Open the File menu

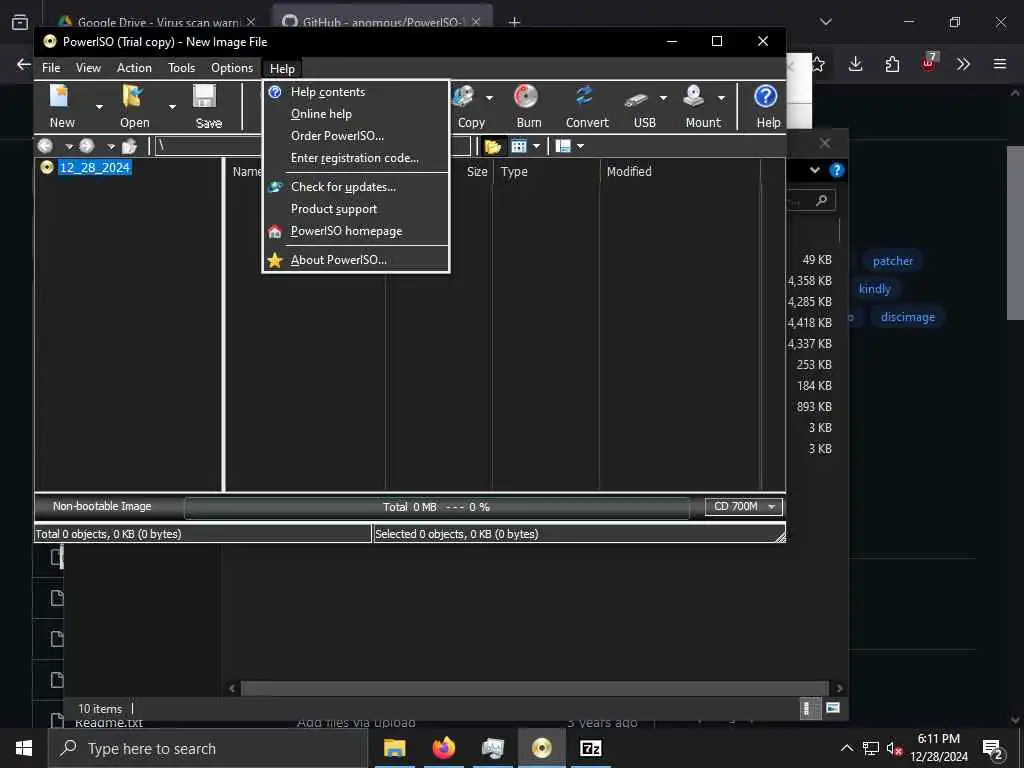(x=51, y=68)
